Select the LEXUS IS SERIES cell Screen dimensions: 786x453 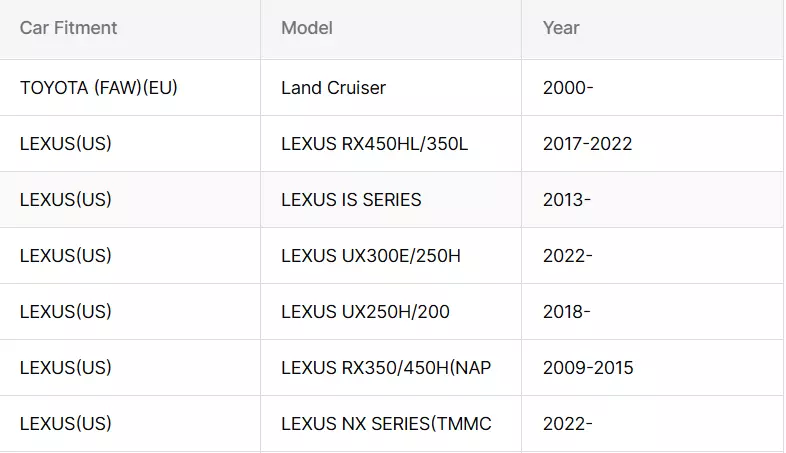click(x=391, y=200)
